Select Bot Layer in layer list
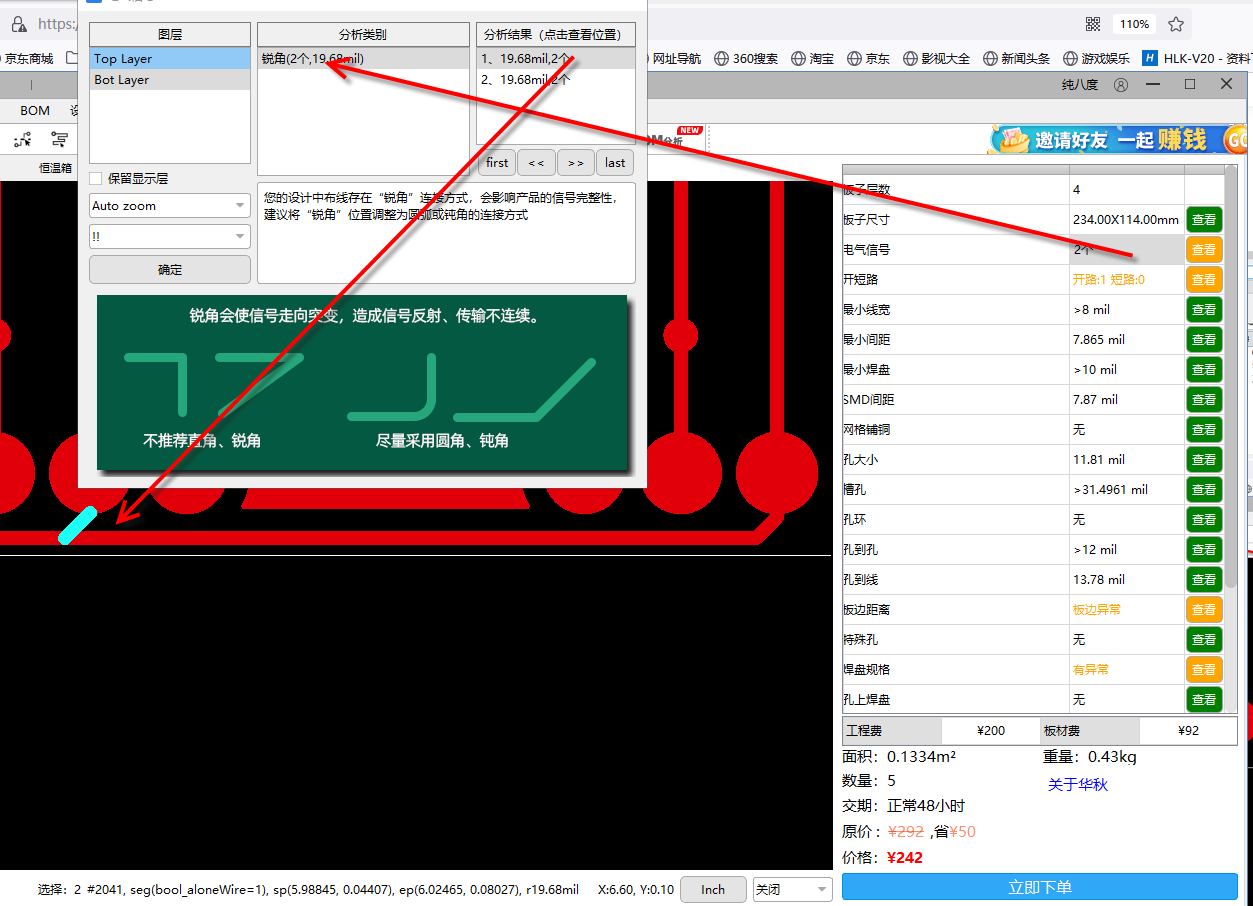 [170, 80]
